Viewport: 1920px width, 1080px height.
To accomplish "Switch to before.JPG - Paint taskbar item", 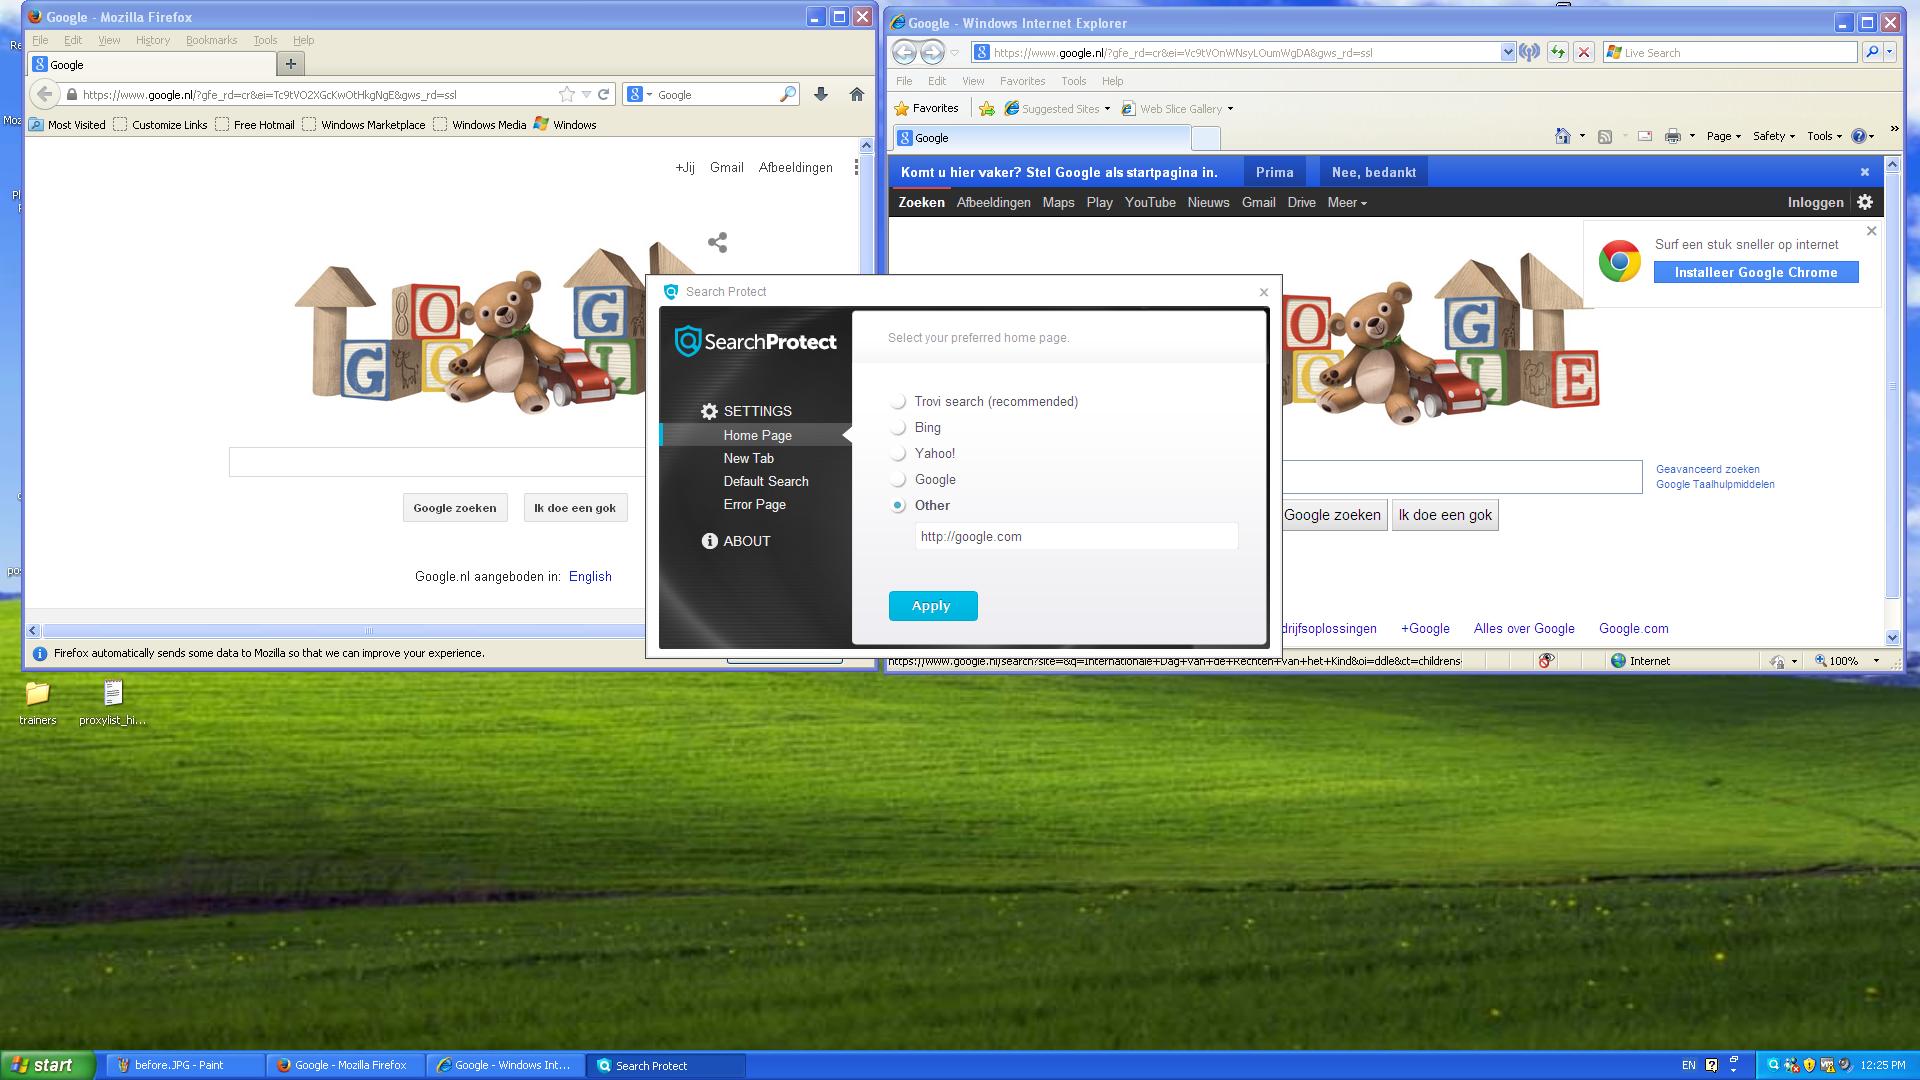I will (185, 1065).
